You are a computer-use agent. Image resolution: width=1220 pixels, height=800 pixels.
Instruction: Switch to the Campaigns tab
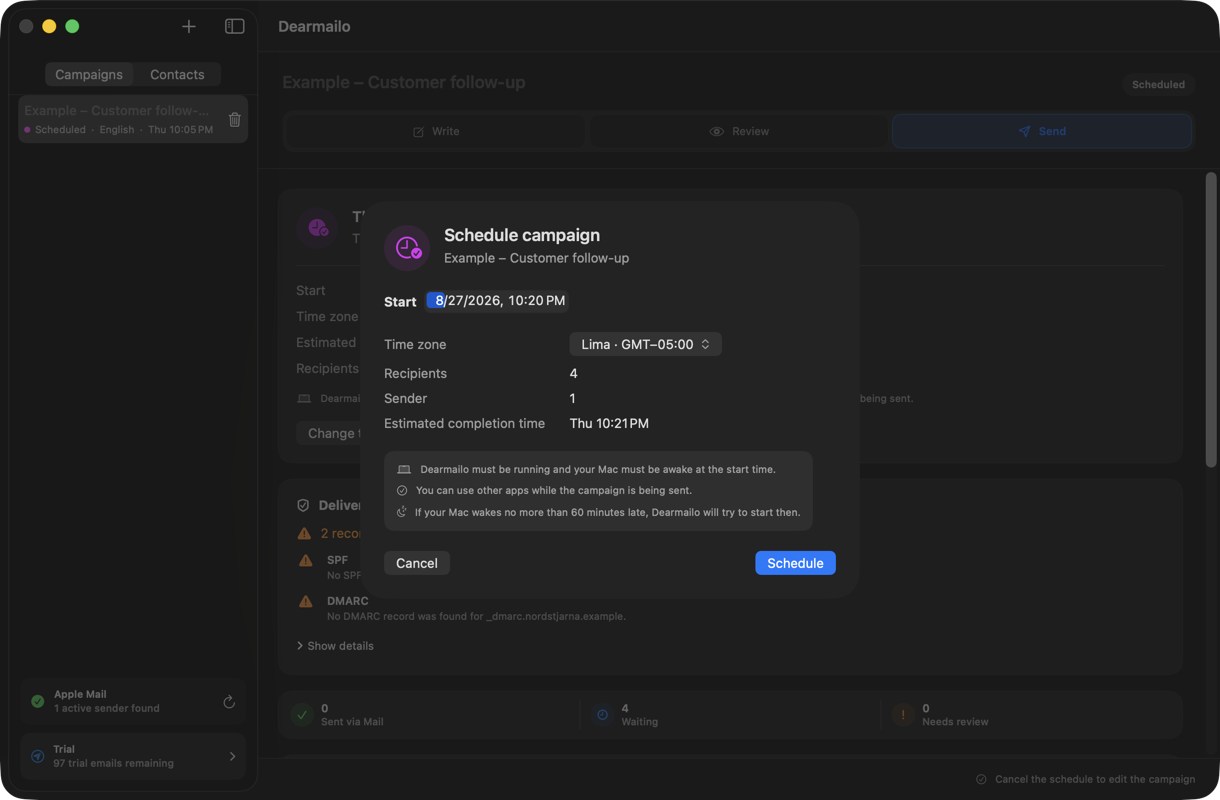89,75
